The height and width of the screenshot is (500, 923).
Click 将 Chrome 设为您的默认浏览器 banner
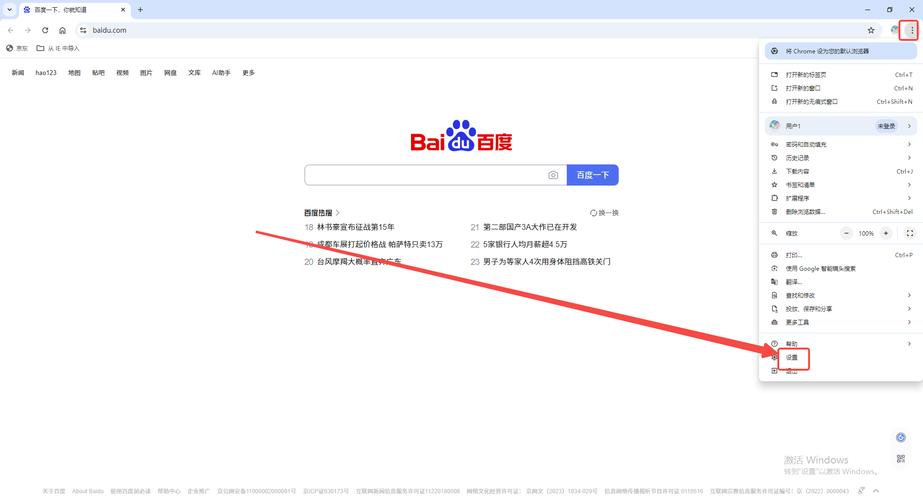point(841,51)
